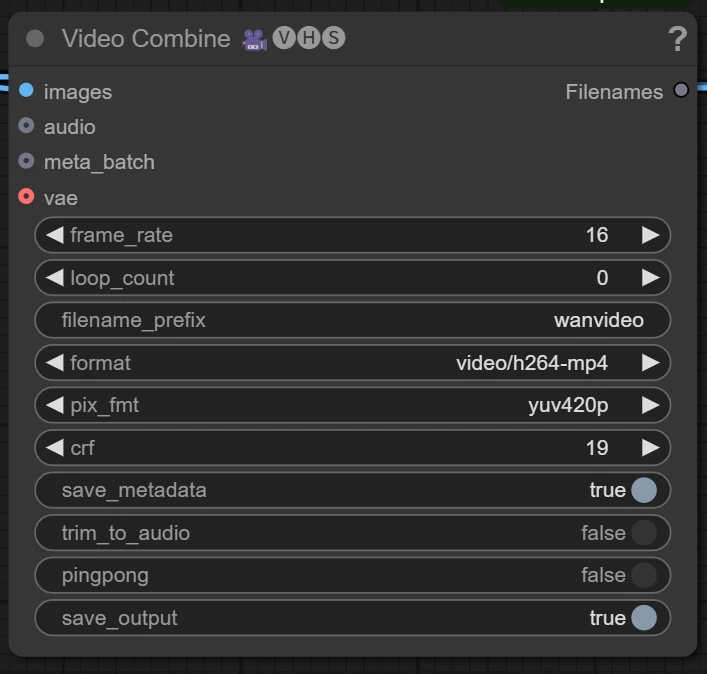Switch off the save_output toggle

644,618
